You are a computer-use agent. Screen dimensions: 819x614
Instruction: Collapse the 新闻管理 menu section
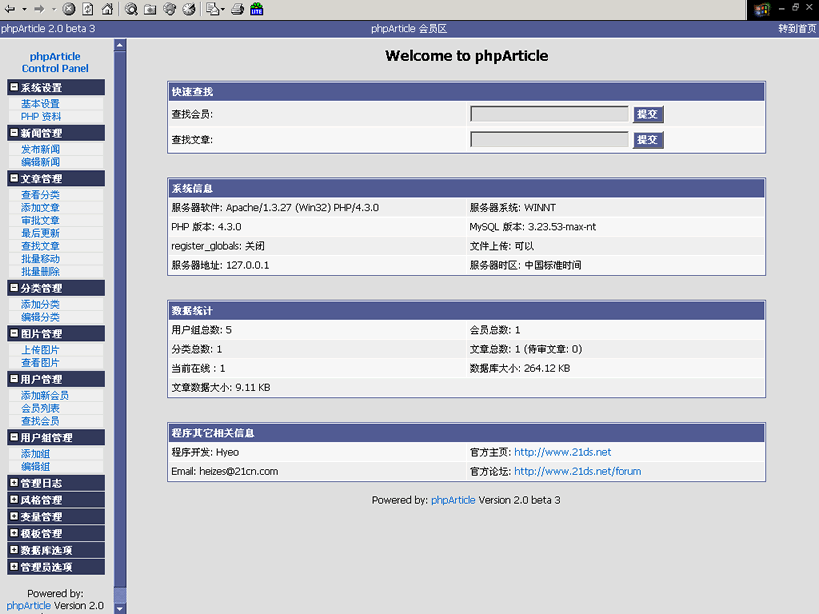tap(15, 133)
